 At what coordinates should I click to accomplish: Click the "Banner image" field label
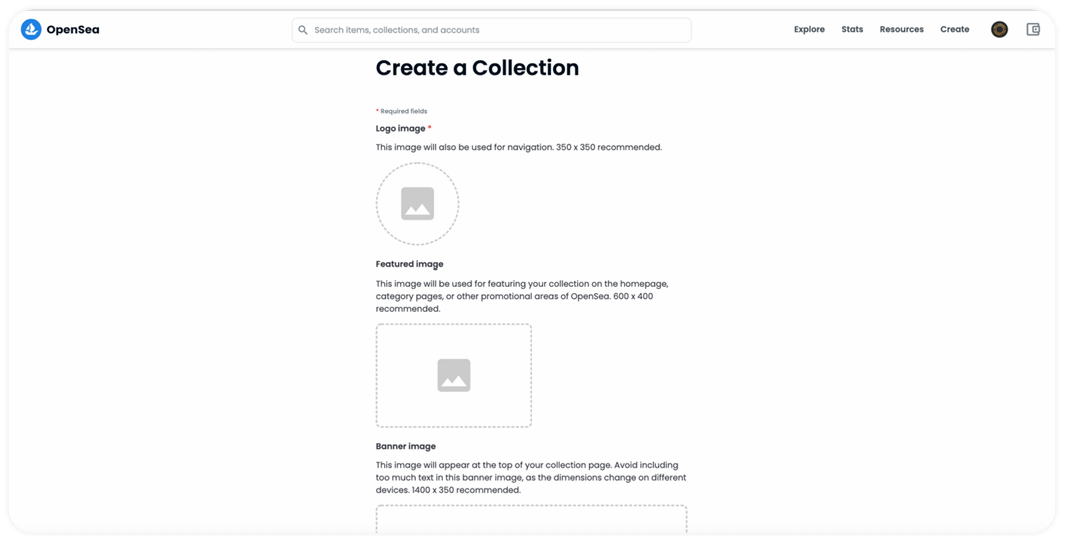[405, 446]
